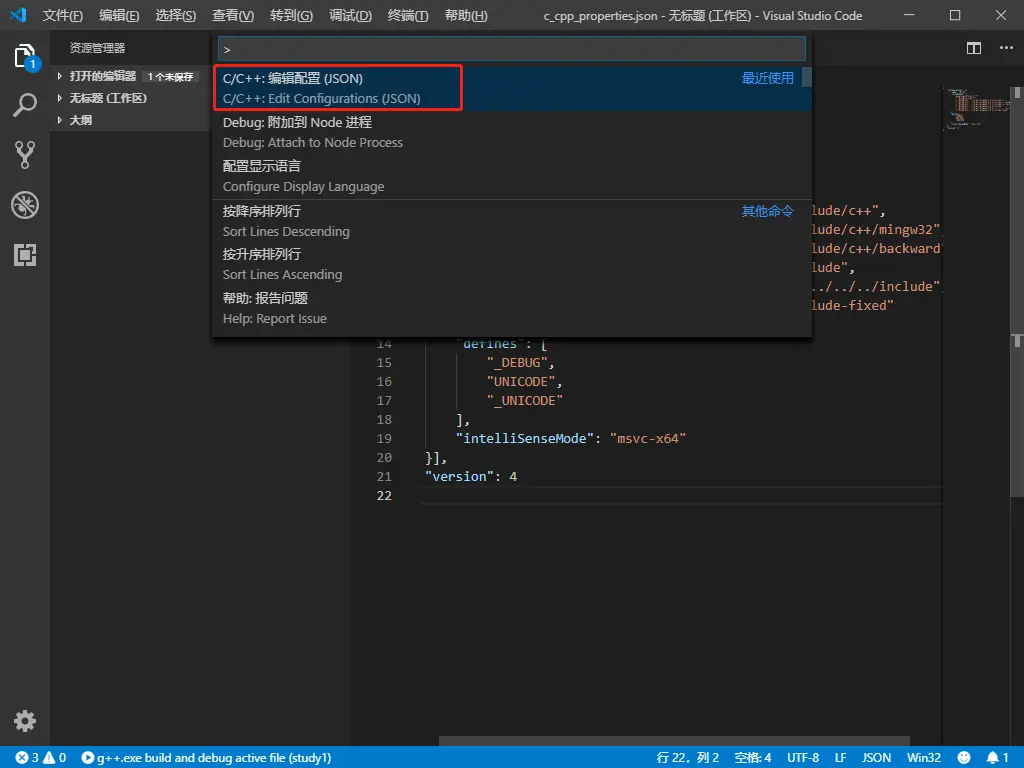1024x768 pixels.
Task: Change the JSON language mode in status bar
Action: 876,758
